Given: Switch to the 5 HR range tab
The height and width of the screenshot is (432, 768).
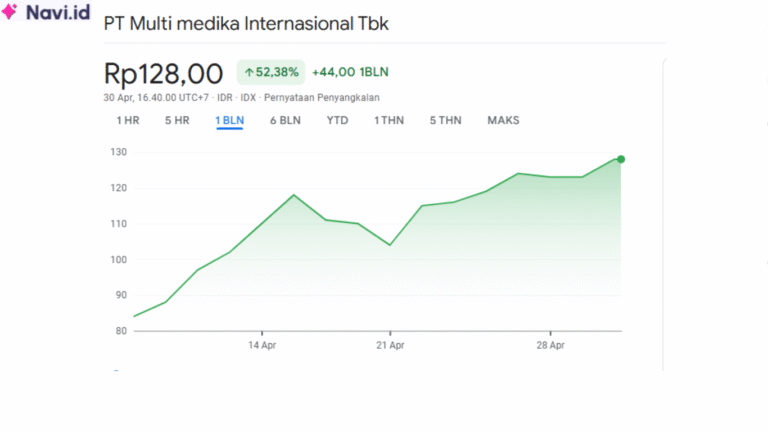Looking at the screenshot, I should click(177, 121).
